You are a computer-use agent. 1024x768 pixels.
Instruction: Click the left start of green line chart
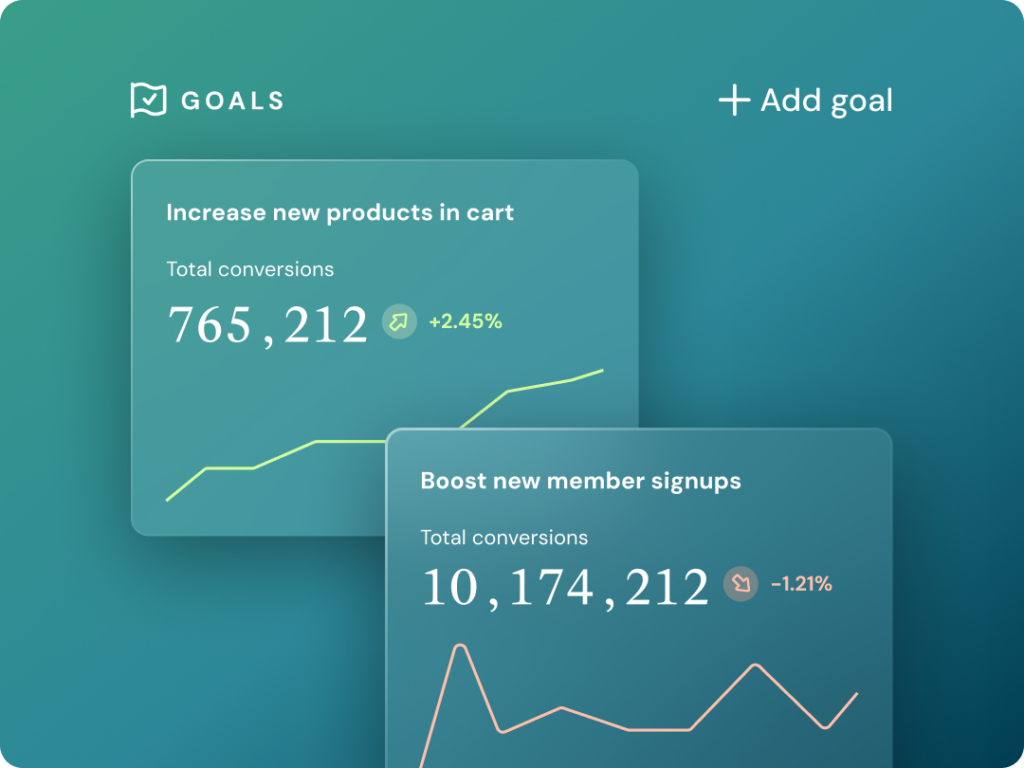click(168, 499)
